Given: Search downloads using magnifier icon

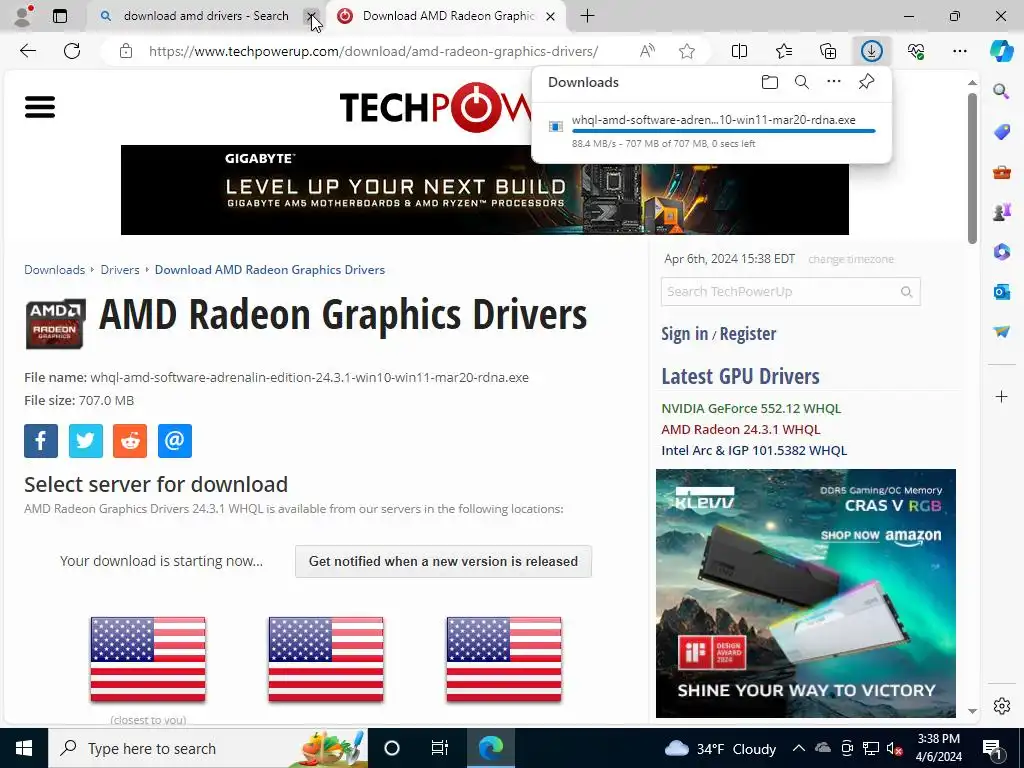Looking at the screenshot, I should tap(801, 82).
